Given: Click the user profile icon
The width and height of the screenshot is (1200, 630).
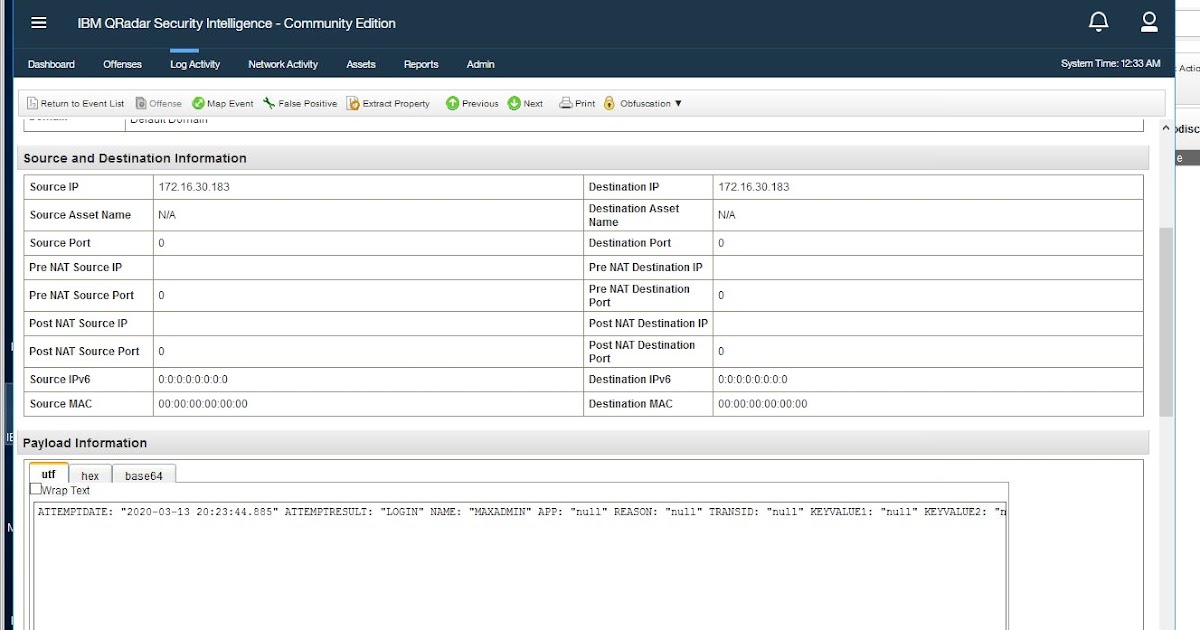Looking at the screenshot, I should (1149, 21).
